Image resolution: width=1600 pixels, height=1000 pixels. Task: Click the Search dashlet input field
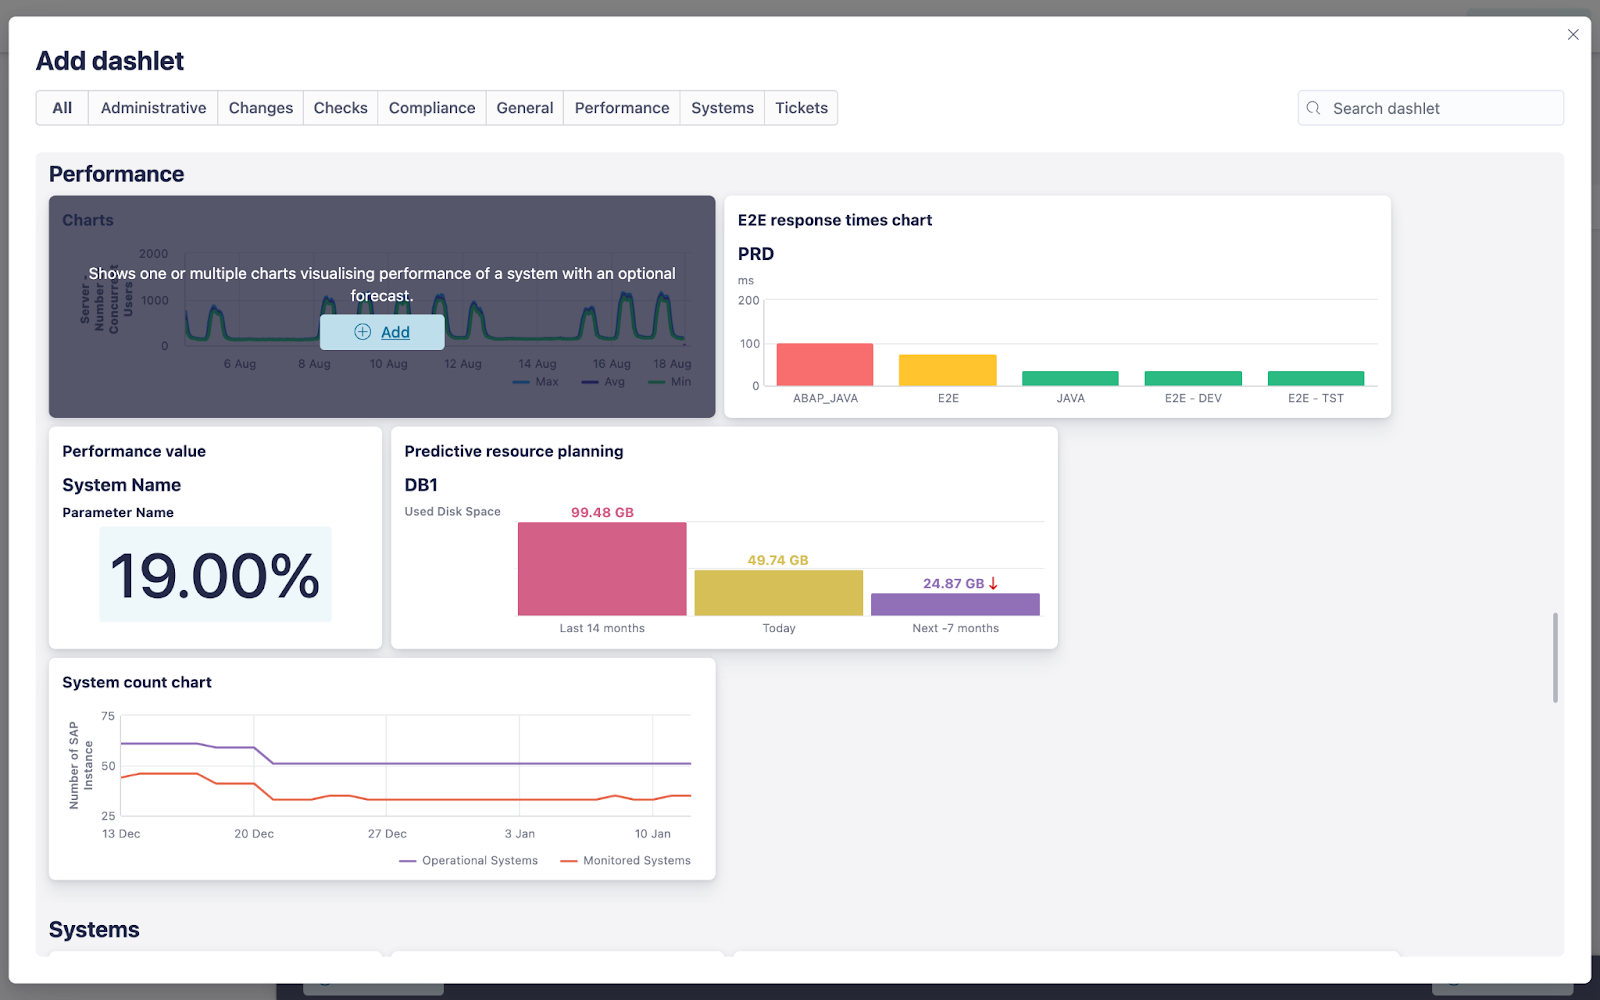pos(1440,108)
